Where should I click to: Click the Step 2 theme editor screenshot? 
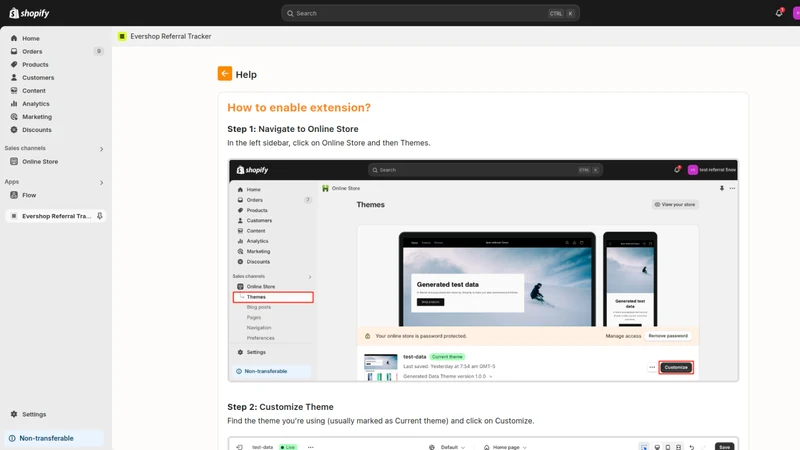(x=483, y=443)
